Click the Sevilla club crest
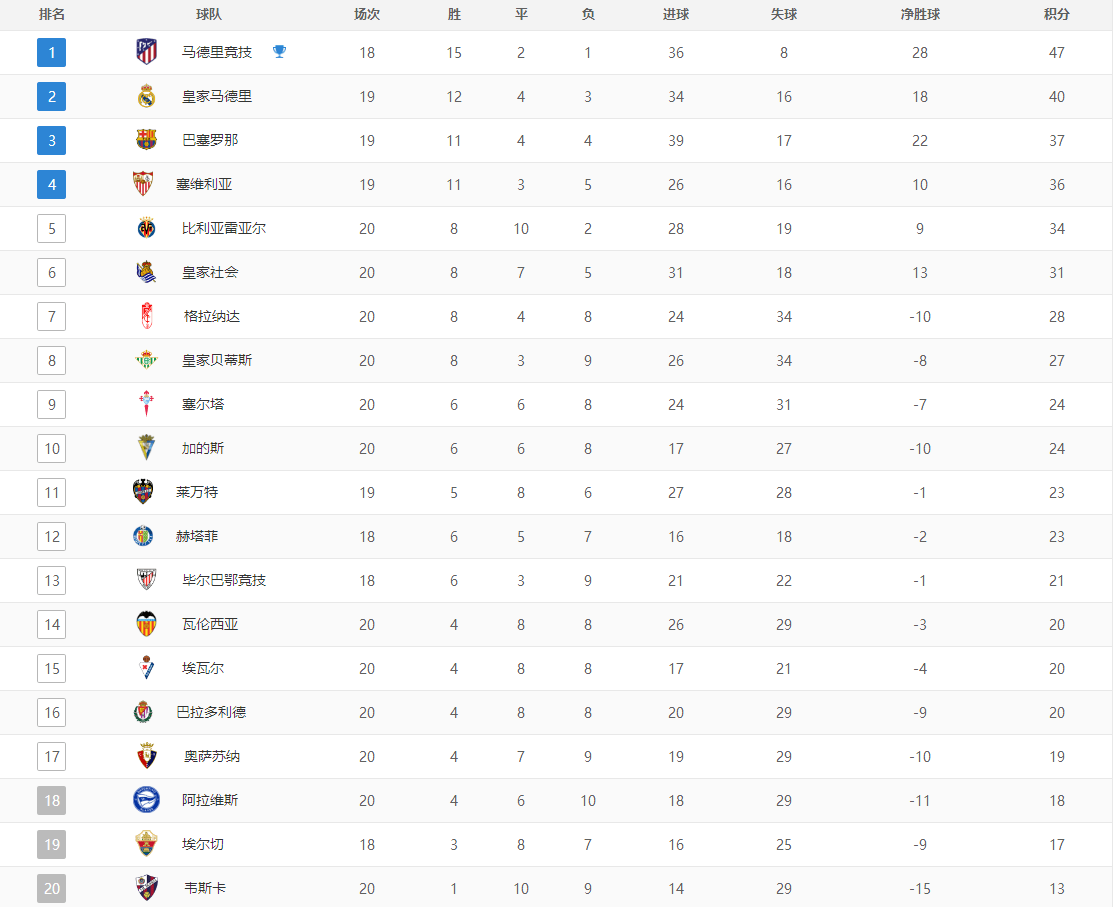The height and width of the screenshot is (907, 1113). pos(143,184)
